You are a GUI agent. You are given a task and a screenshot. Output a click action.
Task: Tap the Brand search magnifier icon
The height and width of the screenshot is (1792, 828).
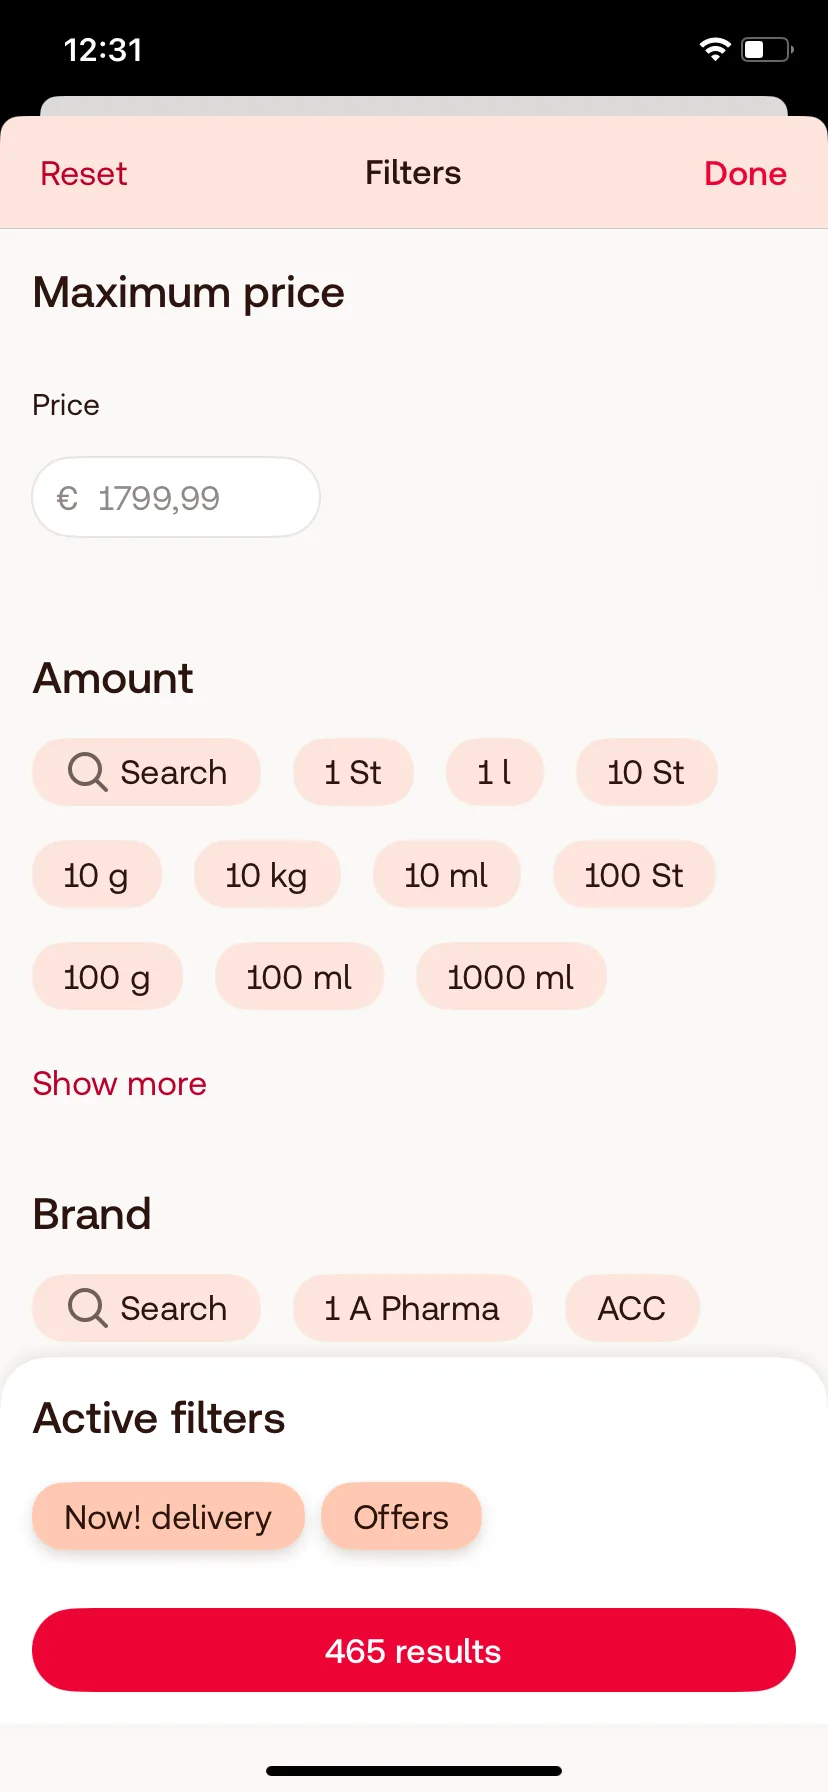(x=87, y=1308)
